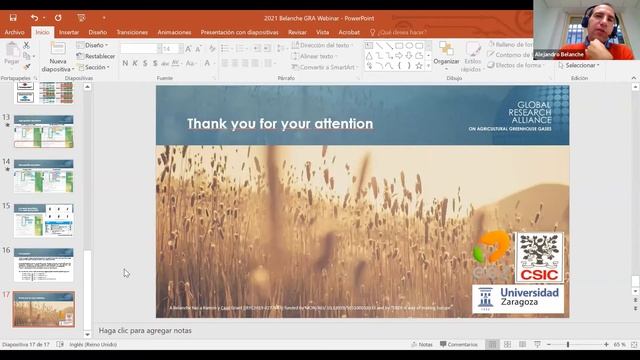Toggle italic (K) formatting
The height and width of the screenshot is (360, 640).
(135, 63)
